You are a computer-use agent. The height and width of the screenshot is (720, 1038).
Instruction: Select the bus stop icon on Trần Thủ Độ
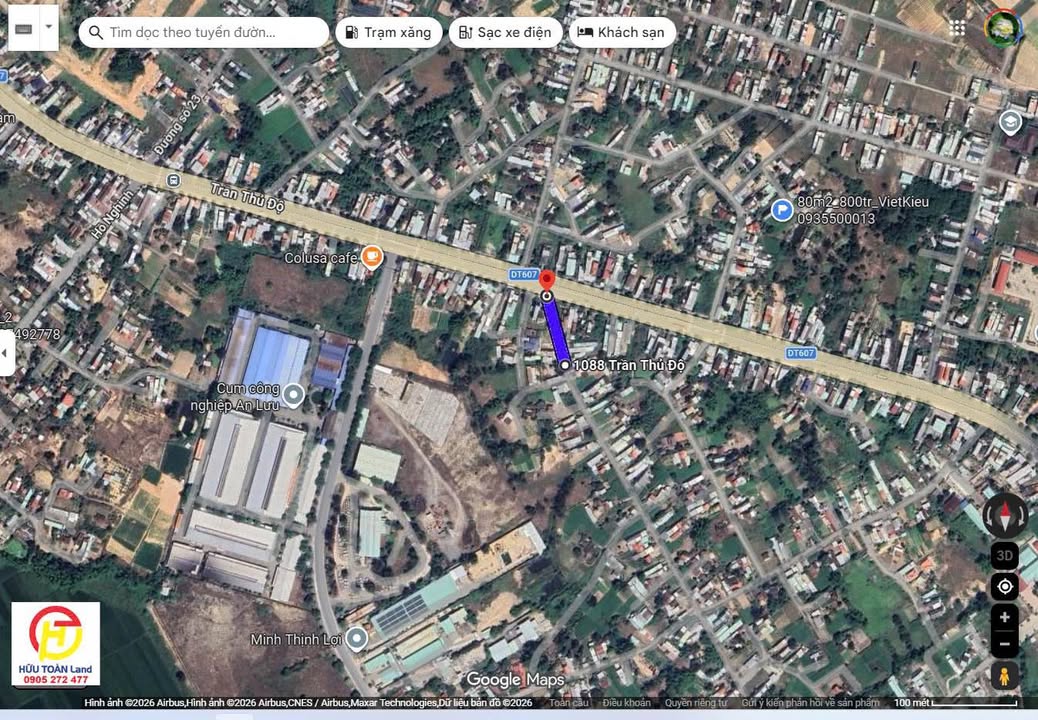[174, 180]
